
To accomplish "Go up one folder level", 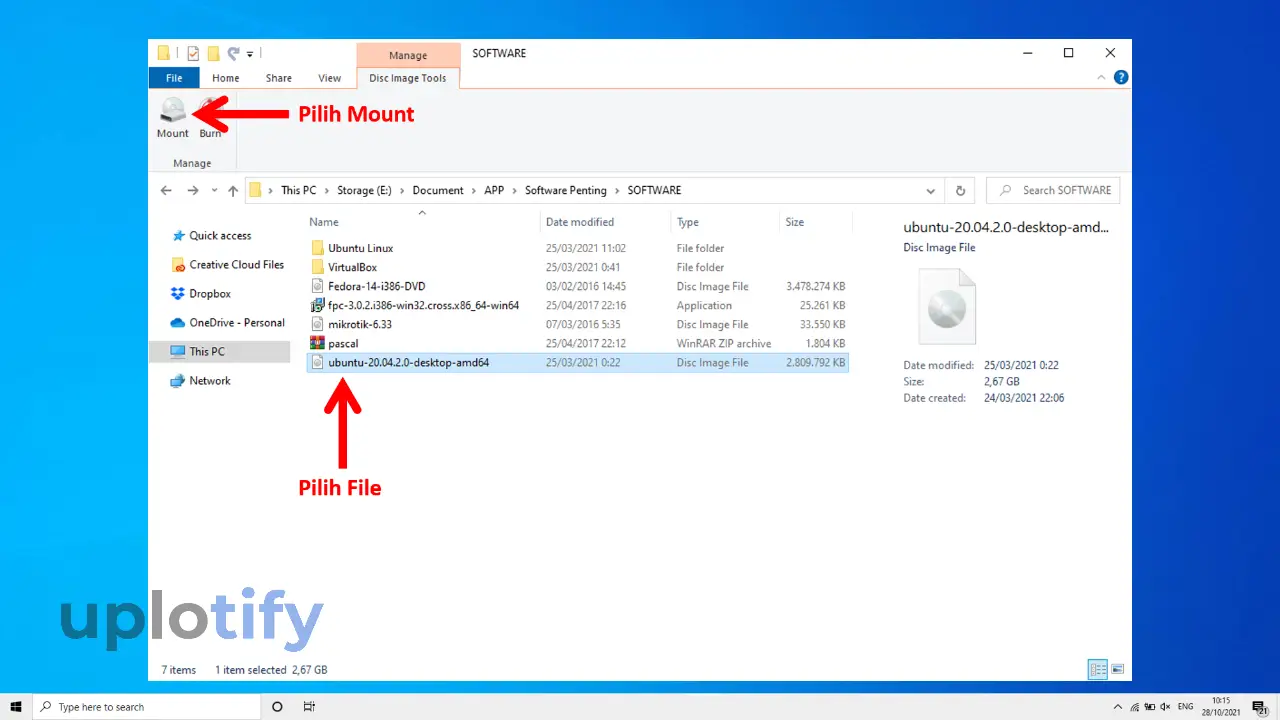I will [233, 190].
